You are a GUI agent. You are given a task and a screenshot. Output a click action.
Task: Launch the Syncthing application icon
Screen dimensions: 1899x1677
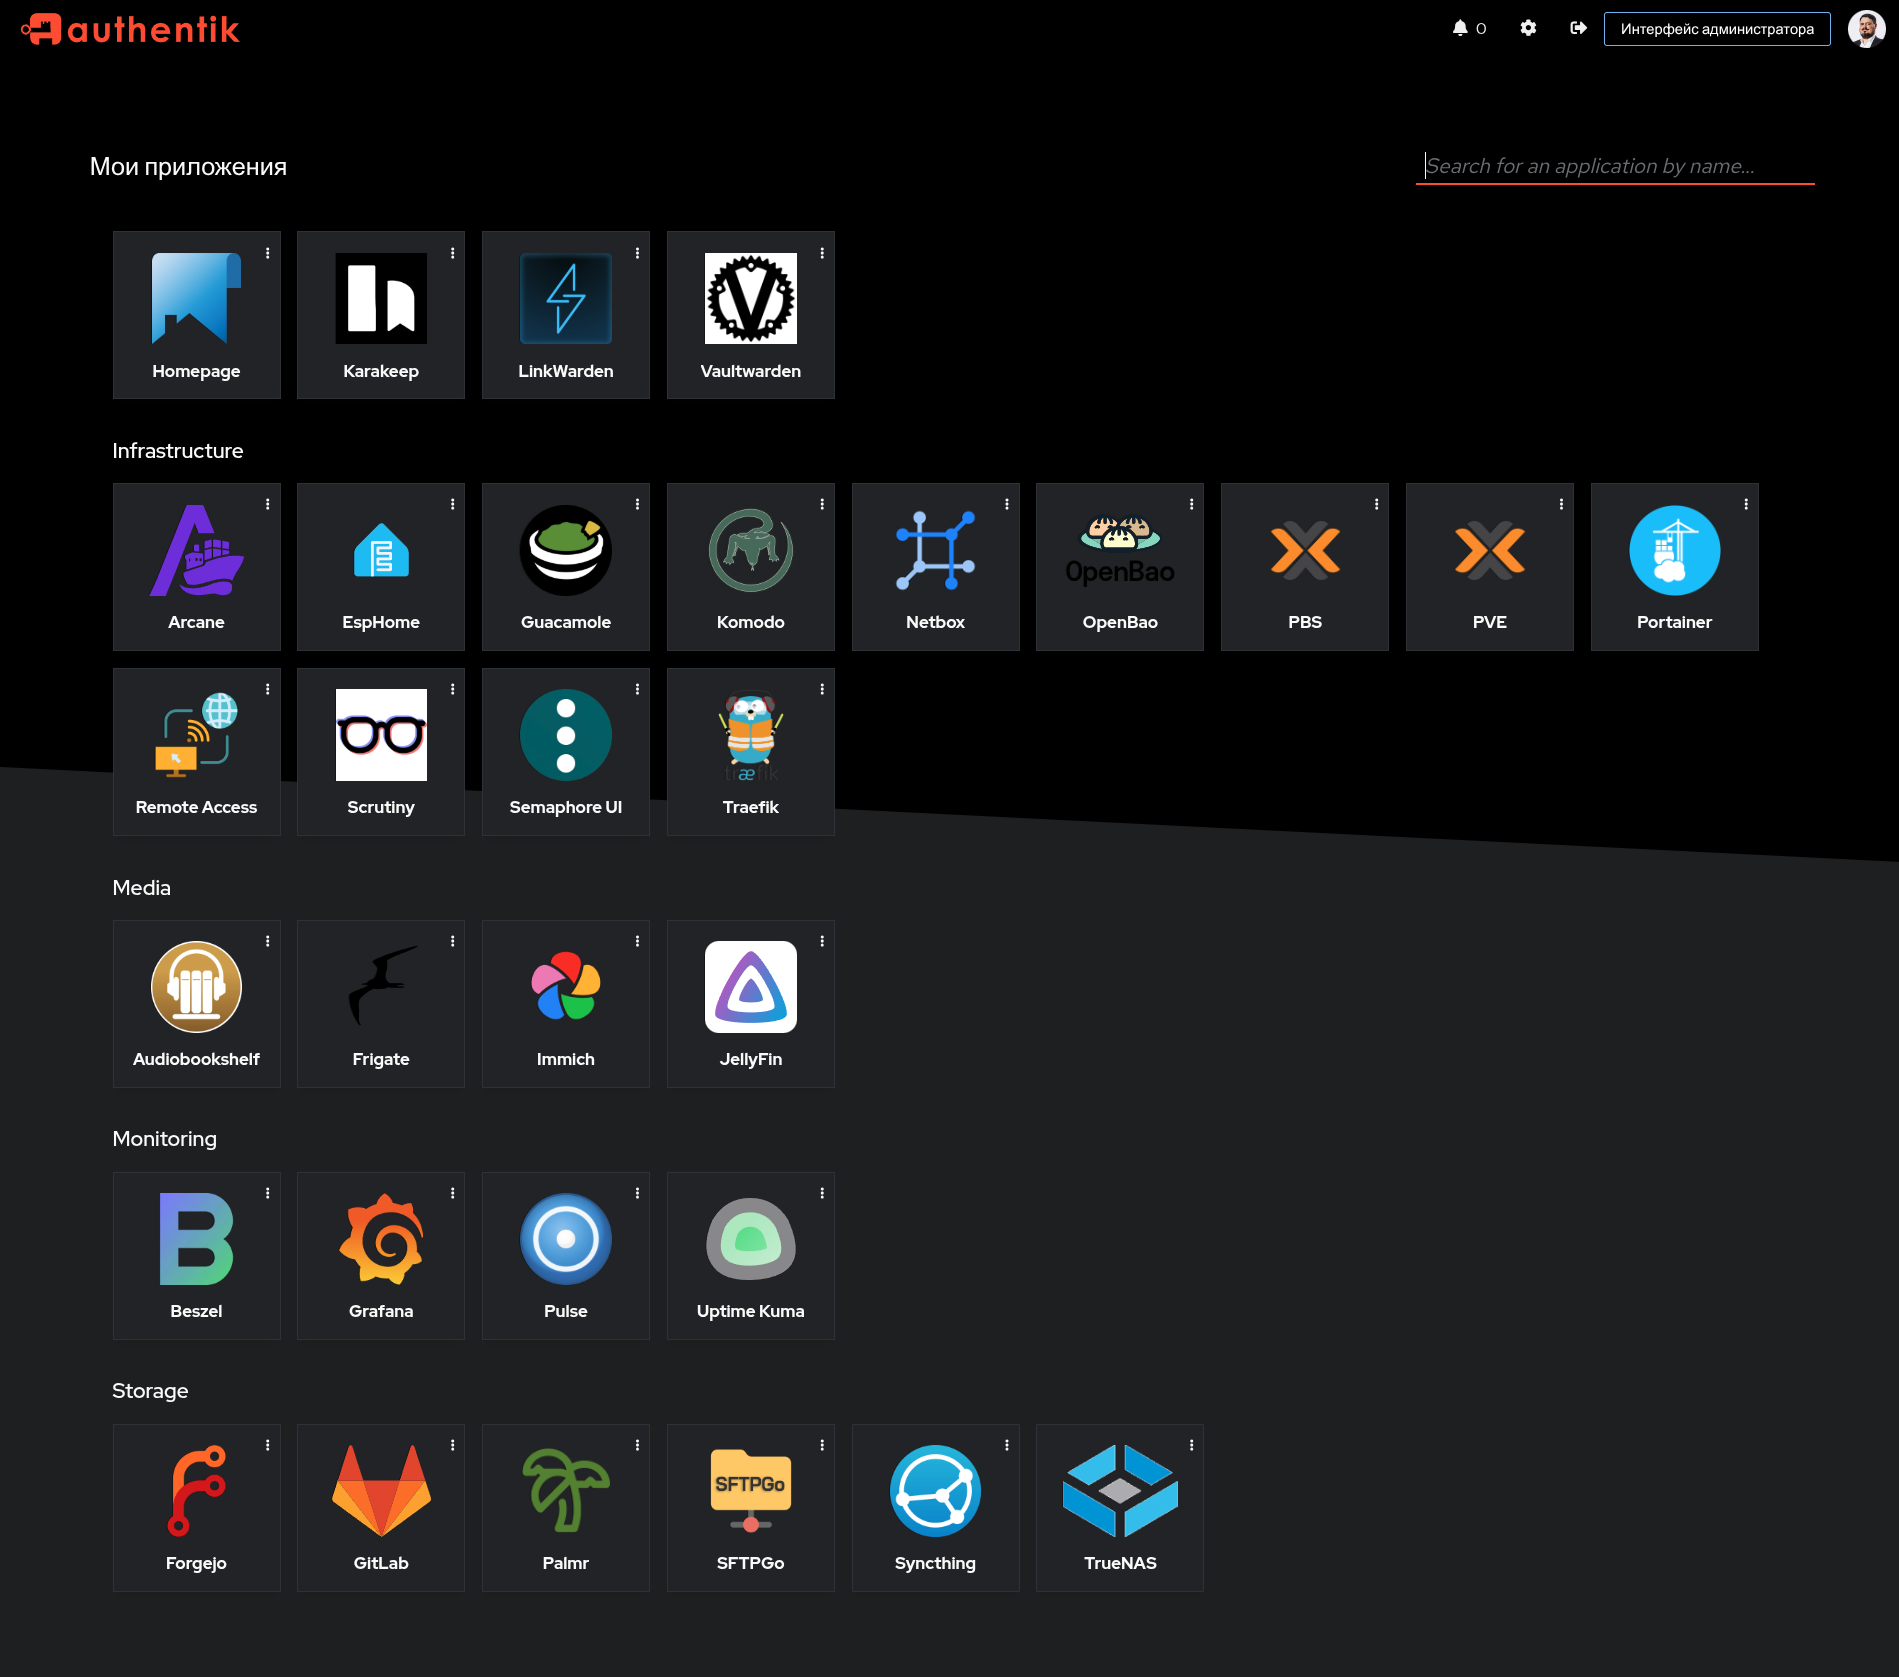(x=935, y=1491)
